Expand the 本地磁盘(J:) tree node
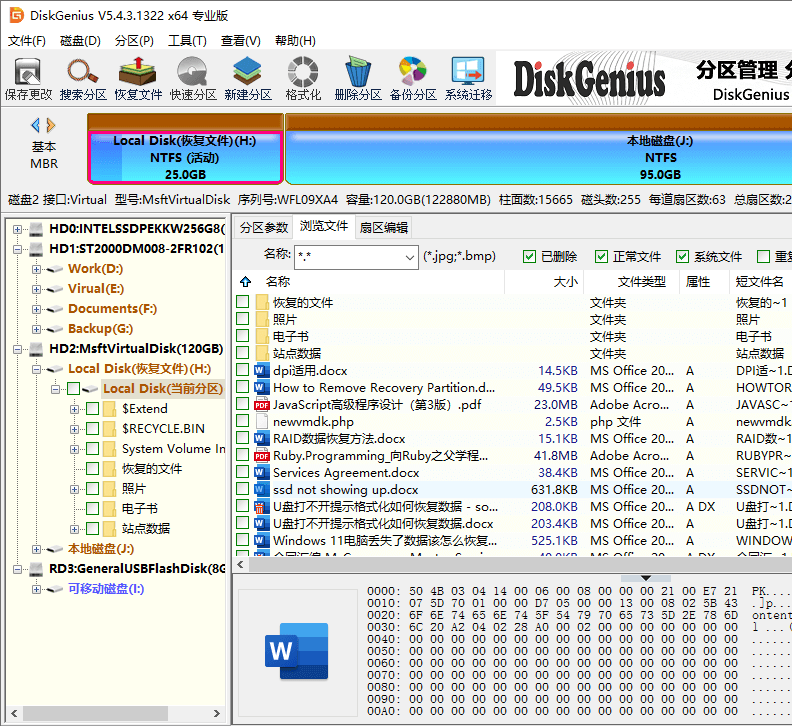This screenshot has width=792, height=726. [36, 549]
